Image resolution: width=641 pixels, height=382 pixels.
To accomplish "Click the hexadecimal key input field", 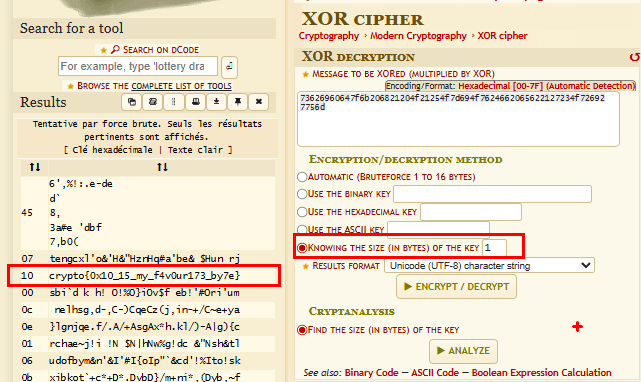I will coord(471,212).
